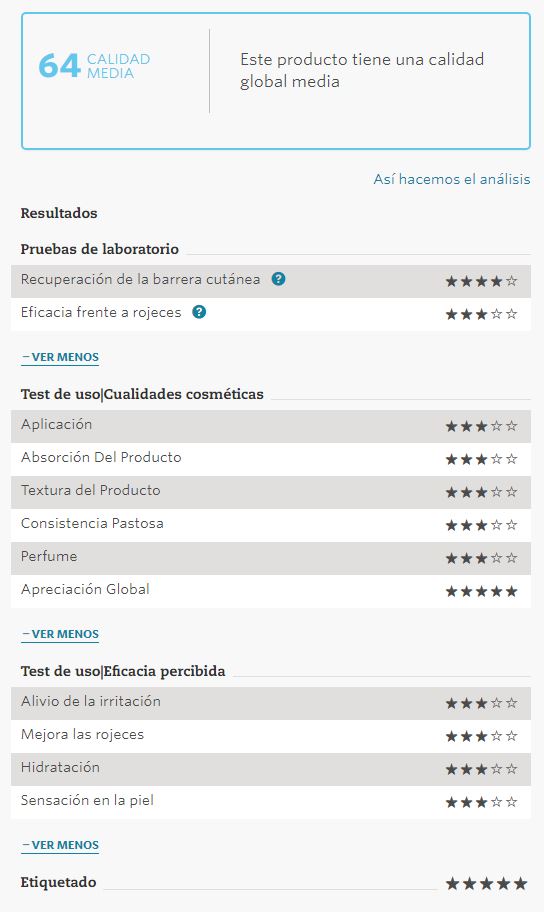Click the star rating for Apreciación Global

coord(481,592)
